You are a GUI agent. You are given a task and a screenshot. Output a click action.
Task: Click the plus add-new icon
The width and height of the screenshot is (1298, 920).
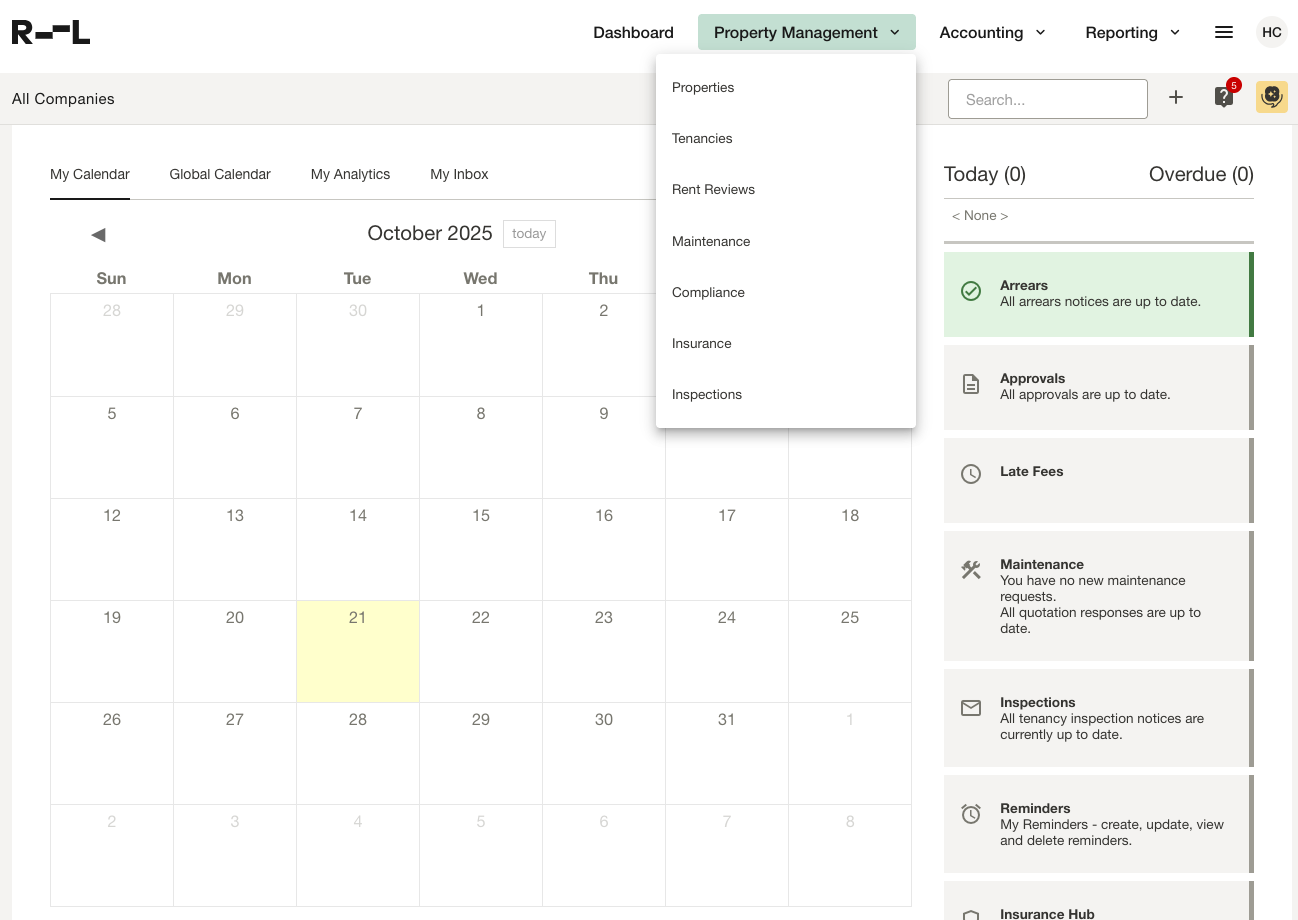click(1176, 97)
